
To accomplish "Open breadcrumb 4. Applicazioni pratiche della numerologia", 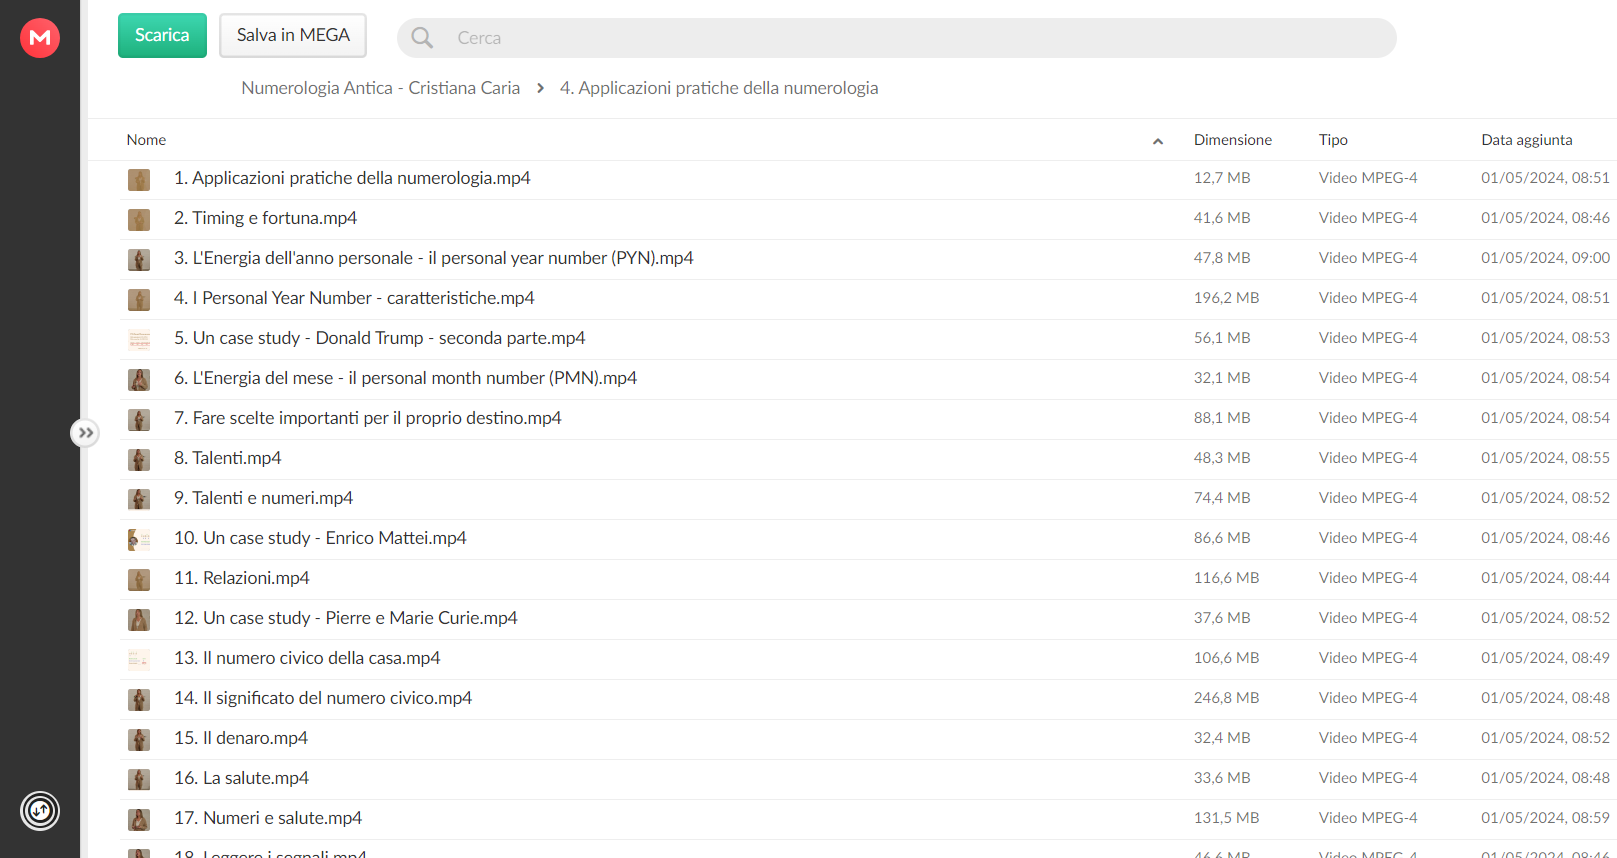I will 719,88.
